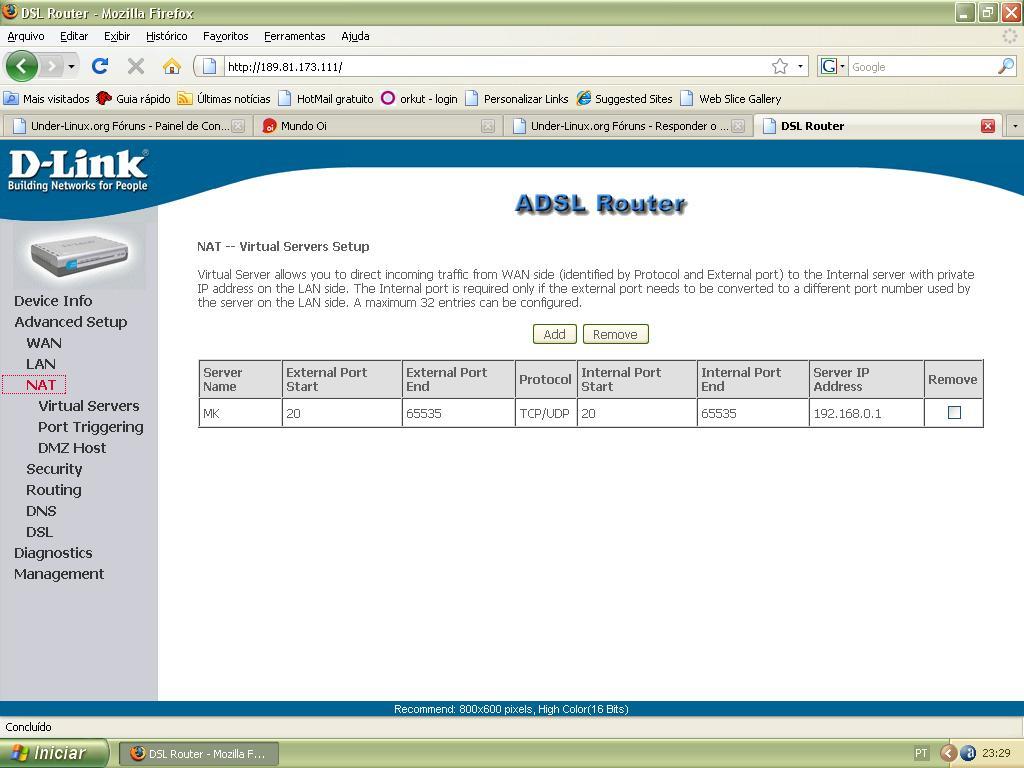Select Advanced Setup in sidebar
The width and height of the screenshot is (1024, 768).
[71, 322]
